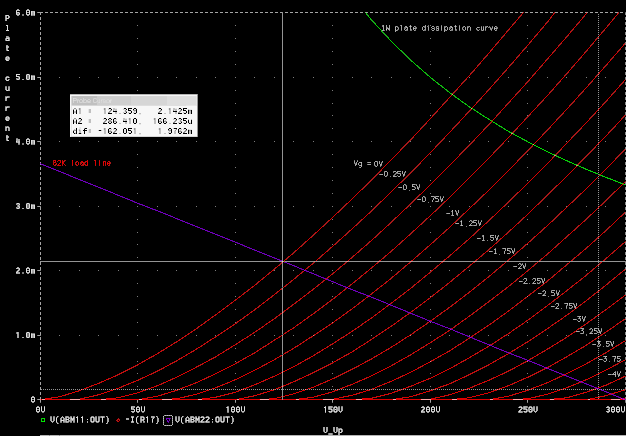The width and height of the screenshot is (626, 436).
Task: Click the red diamond legend marker for -I(R17)
Action: (x=118, y=420)
